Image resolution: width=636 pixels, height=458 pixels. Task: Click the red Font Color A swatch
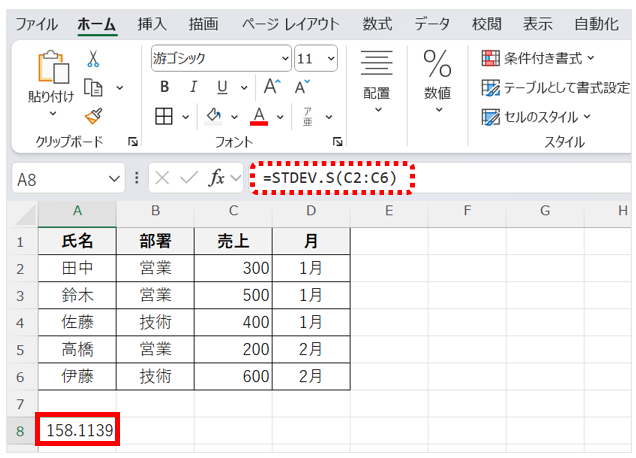point(259,116)
